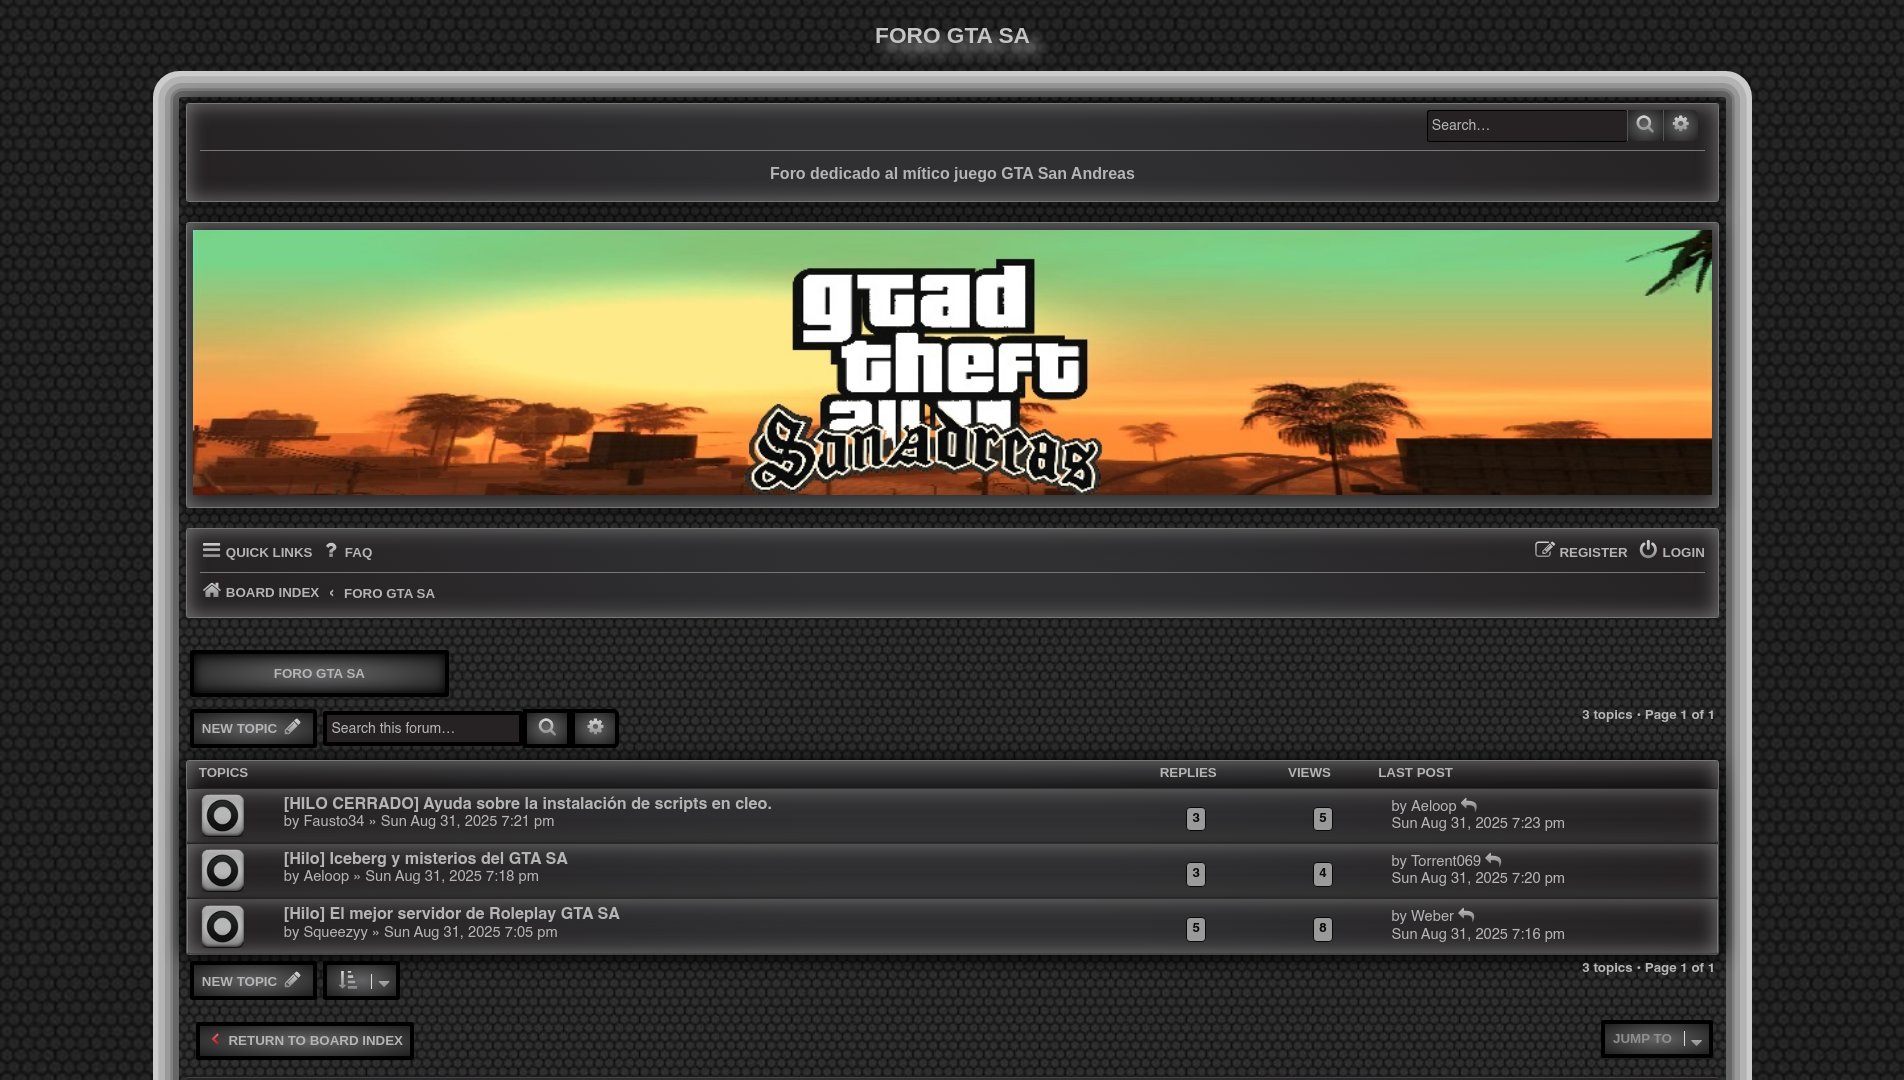Open the Quick Links menu
Viewport: 1904px width, 1080px height.
coord(257,552)
